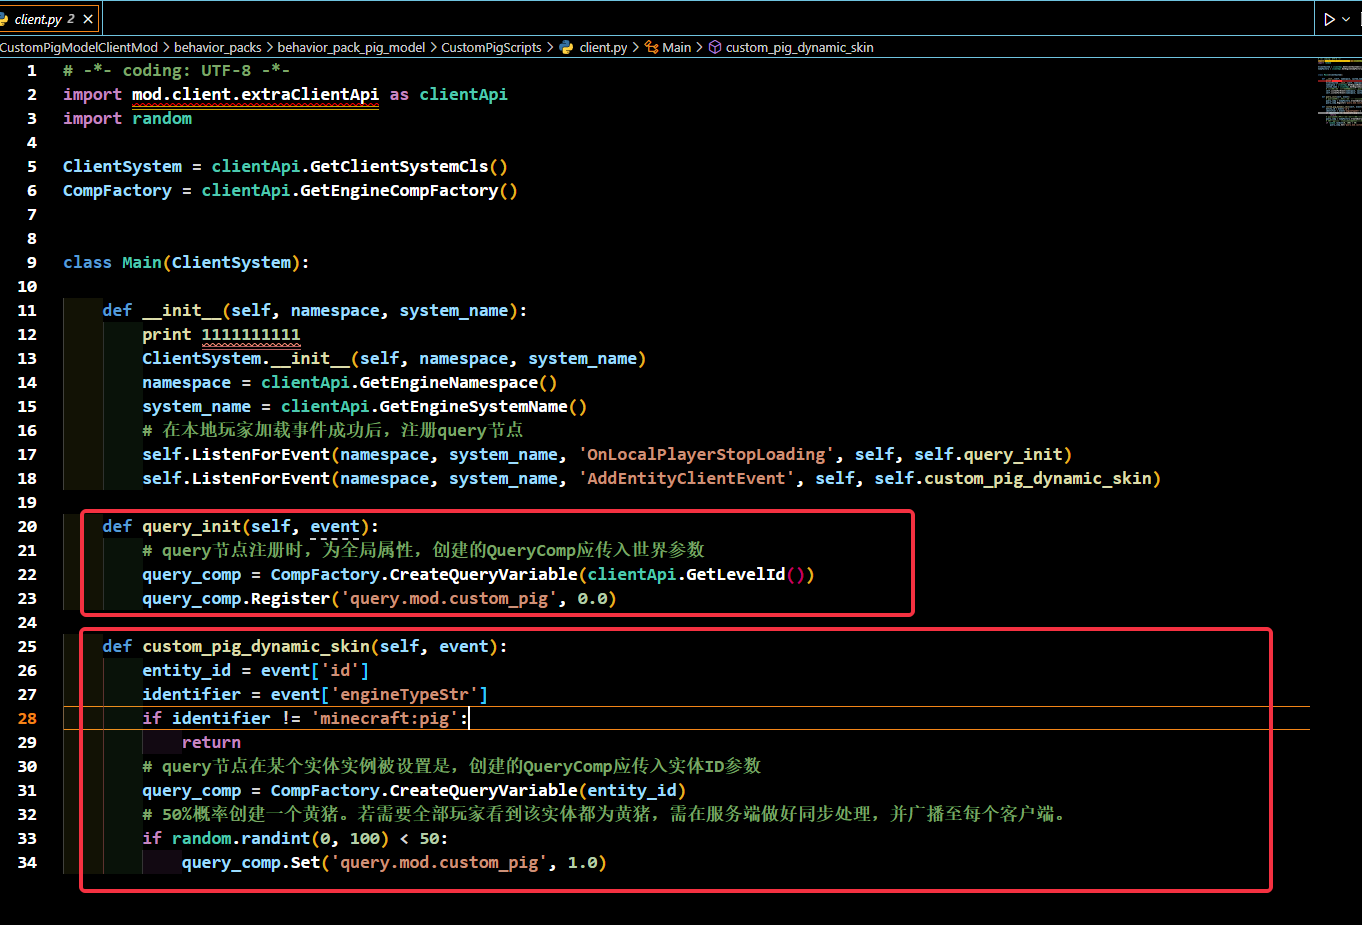1362x925 pixels.
Task: Click line number 28 in gutter
Action: tap(27, 718)
